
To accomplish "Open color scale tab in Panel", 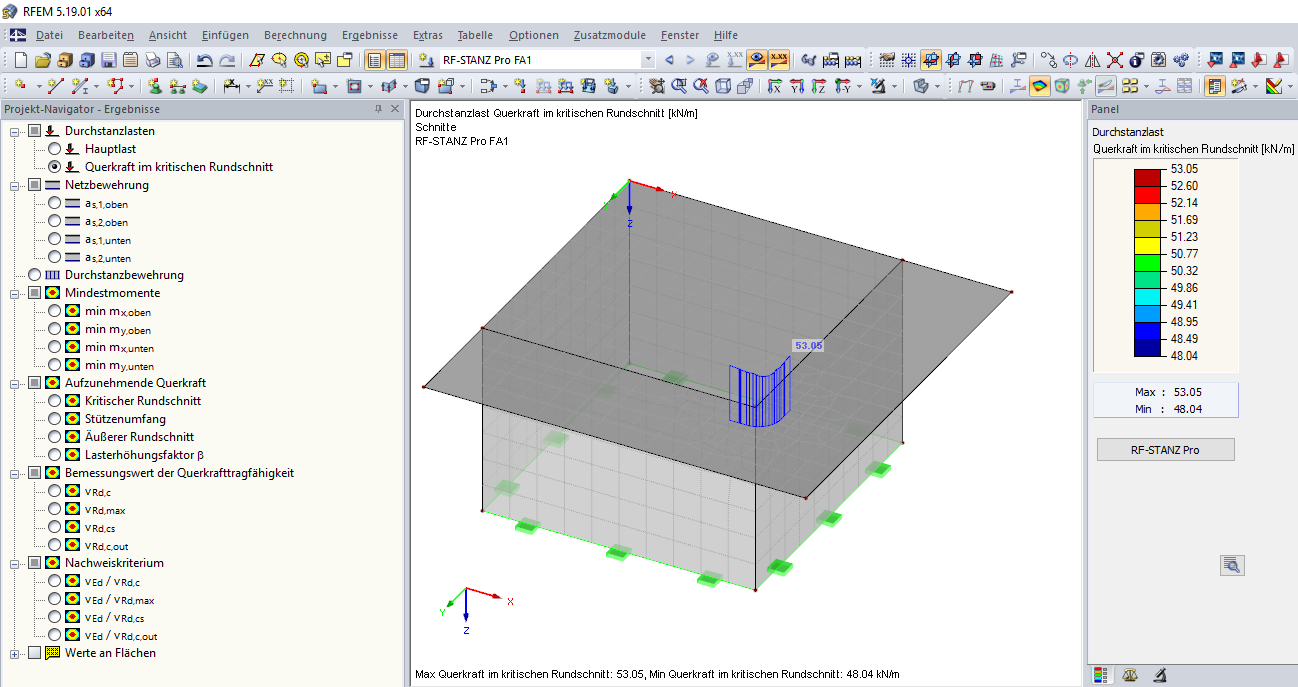I will pyautogui.click(x=1100, y=676).
